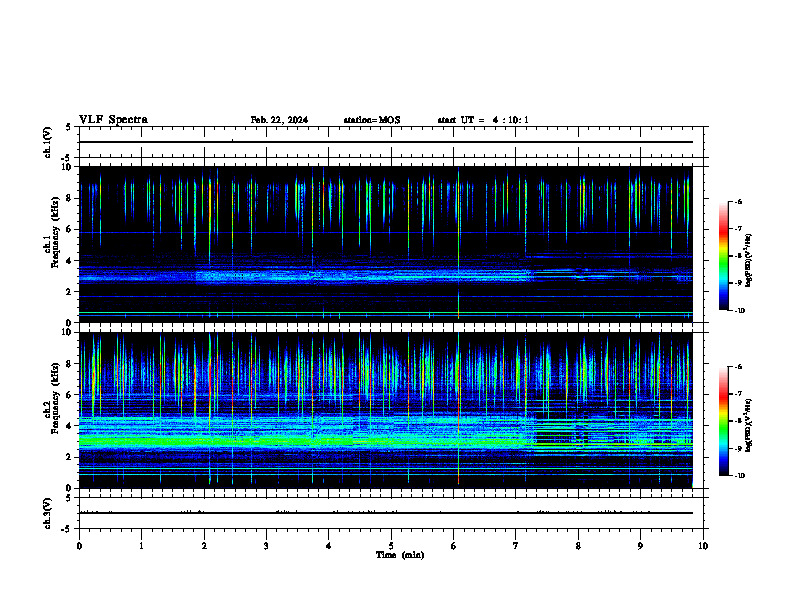This screenshot has width=792, height=612.
Task: Click the ch.1 colorbar log(PSD) label
Action: pyautogui.click(x=748, y=260)
